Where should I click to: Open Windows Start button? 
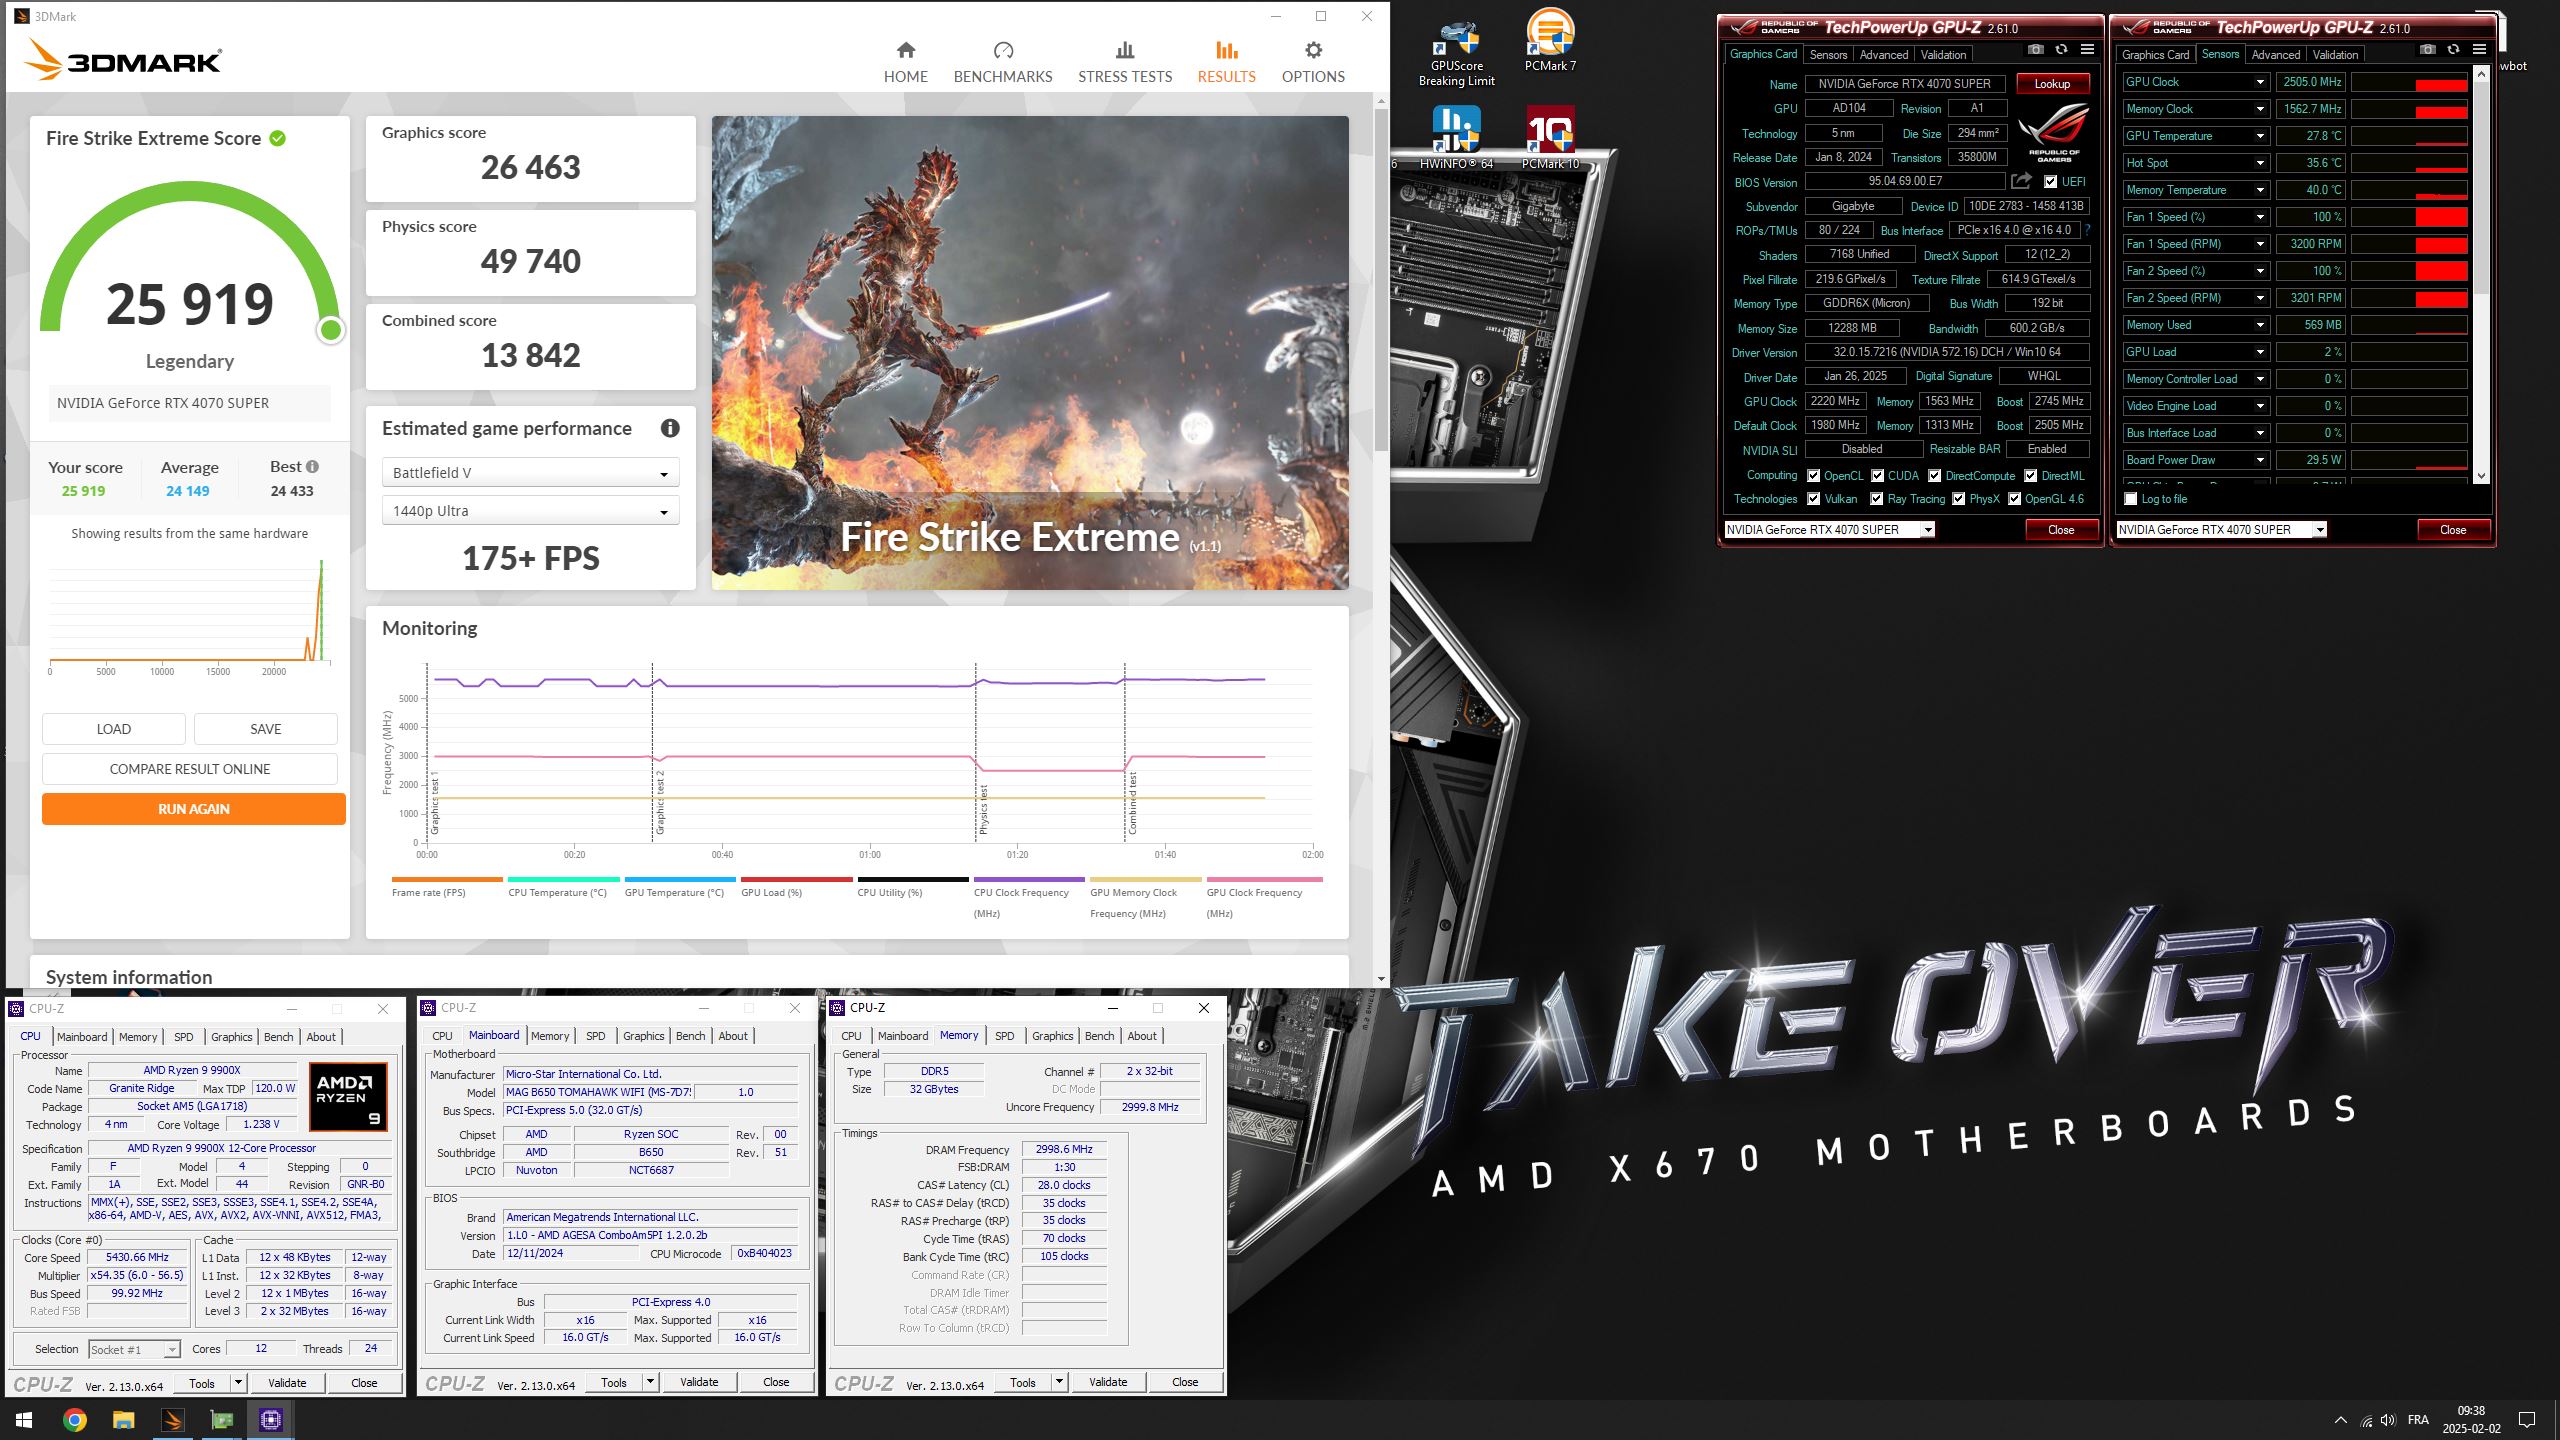[24, 1420]
